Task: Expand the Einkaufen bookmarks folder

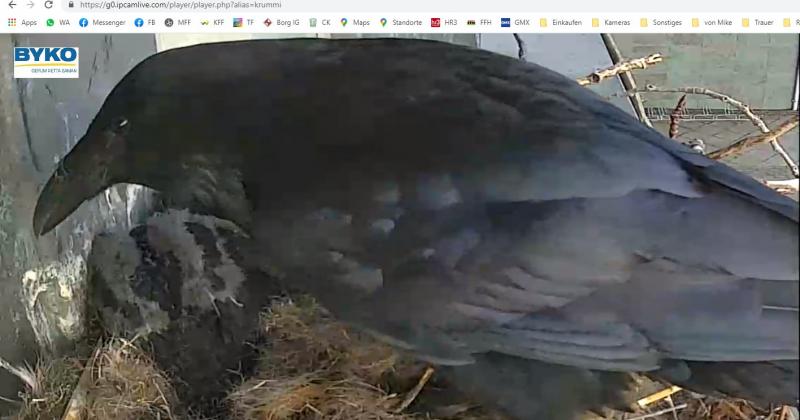Action: click(560, 22)
